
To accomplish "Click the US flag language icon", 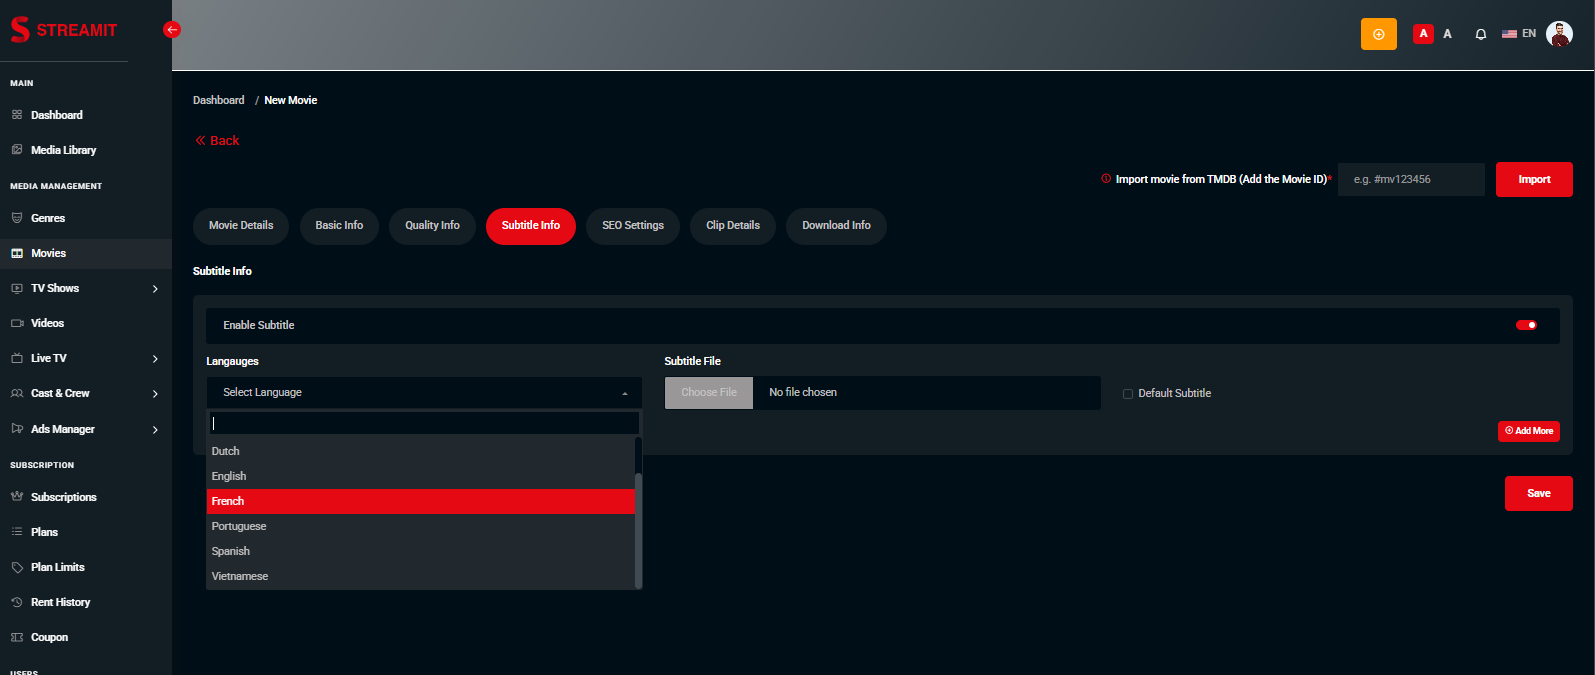I will point(1509,34).
